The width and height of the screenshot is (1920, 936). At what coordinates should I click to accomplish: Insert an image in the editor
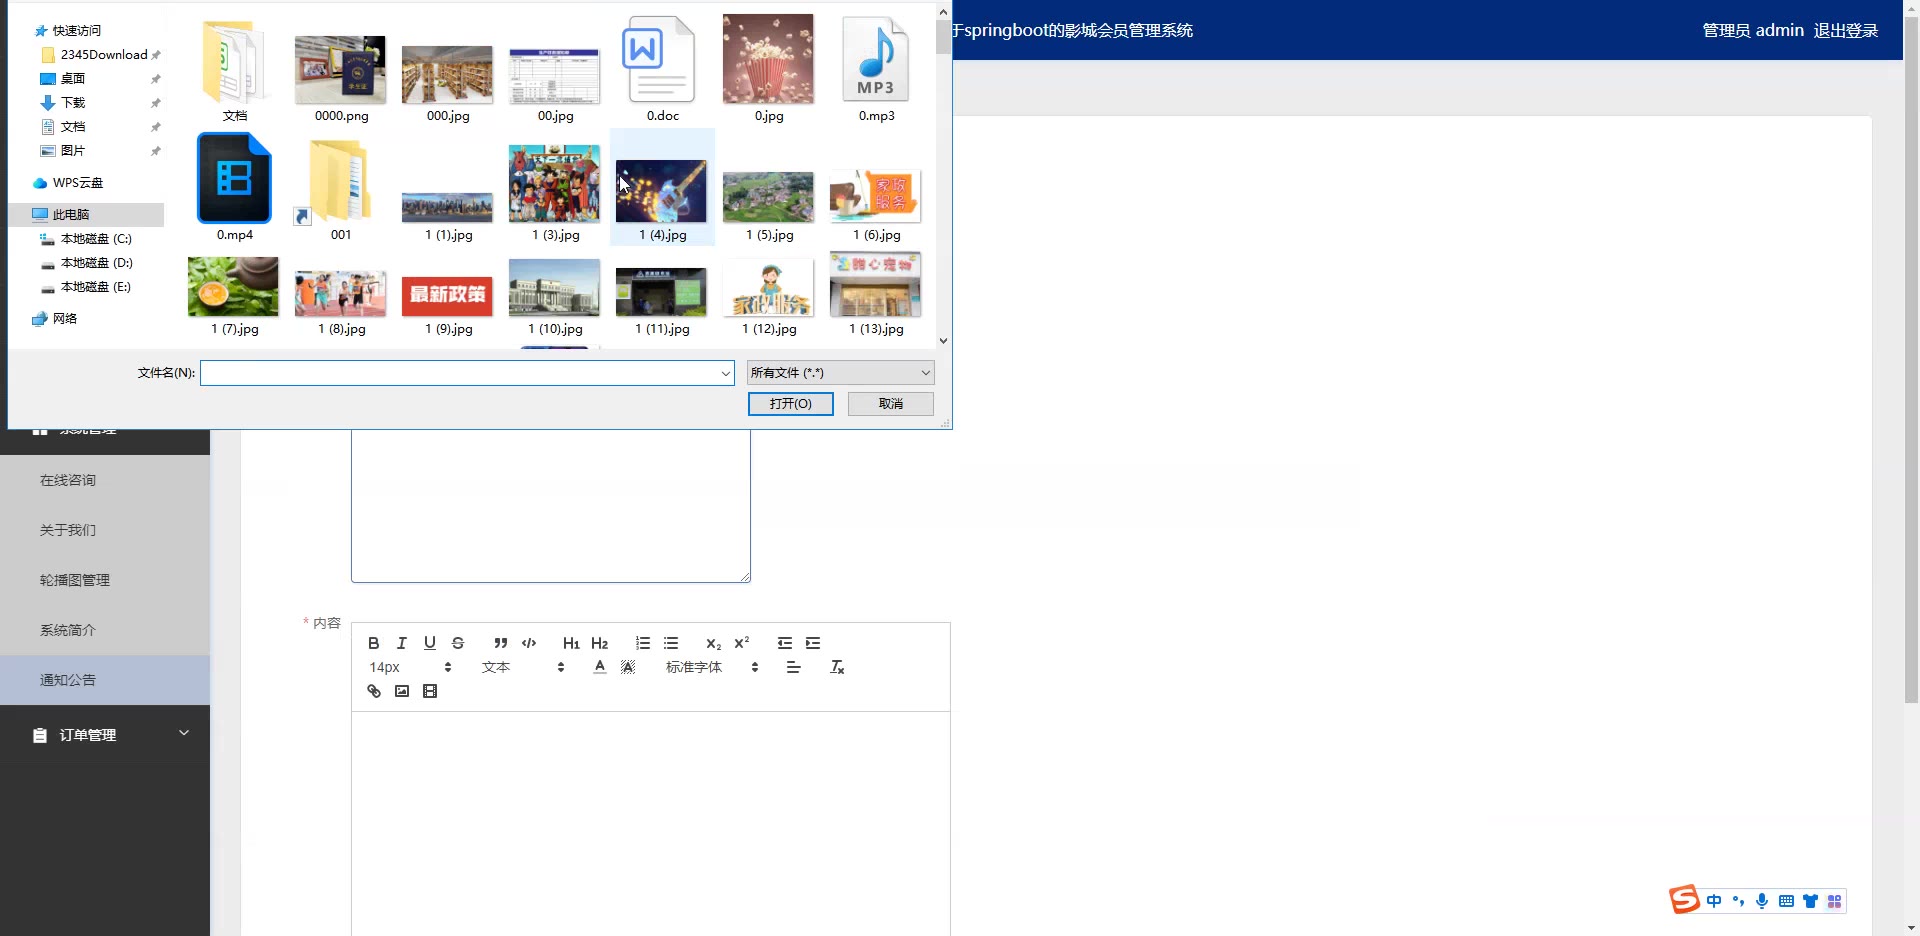tap(402, 691)
